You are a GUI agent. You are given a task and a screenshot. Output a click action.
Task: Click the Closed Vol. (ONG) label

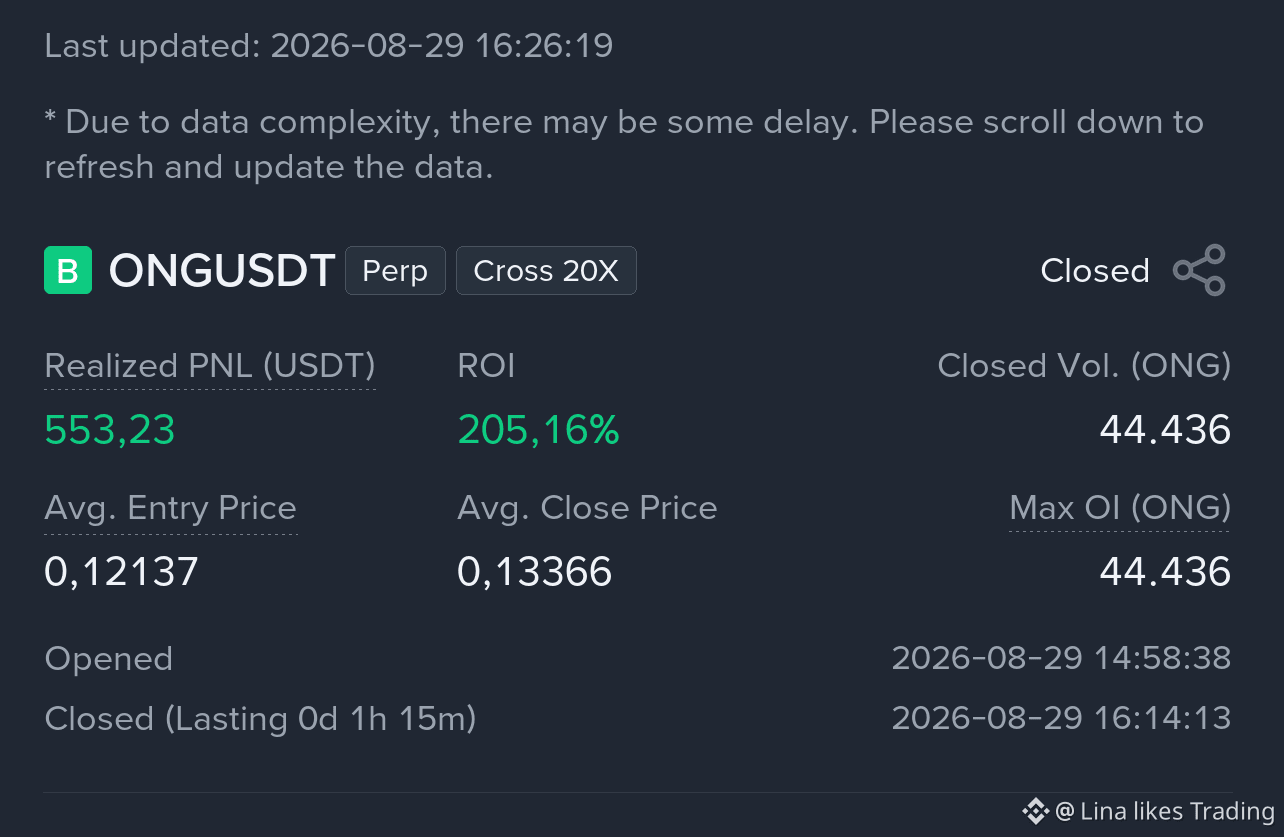click(x=1084, y=366)
